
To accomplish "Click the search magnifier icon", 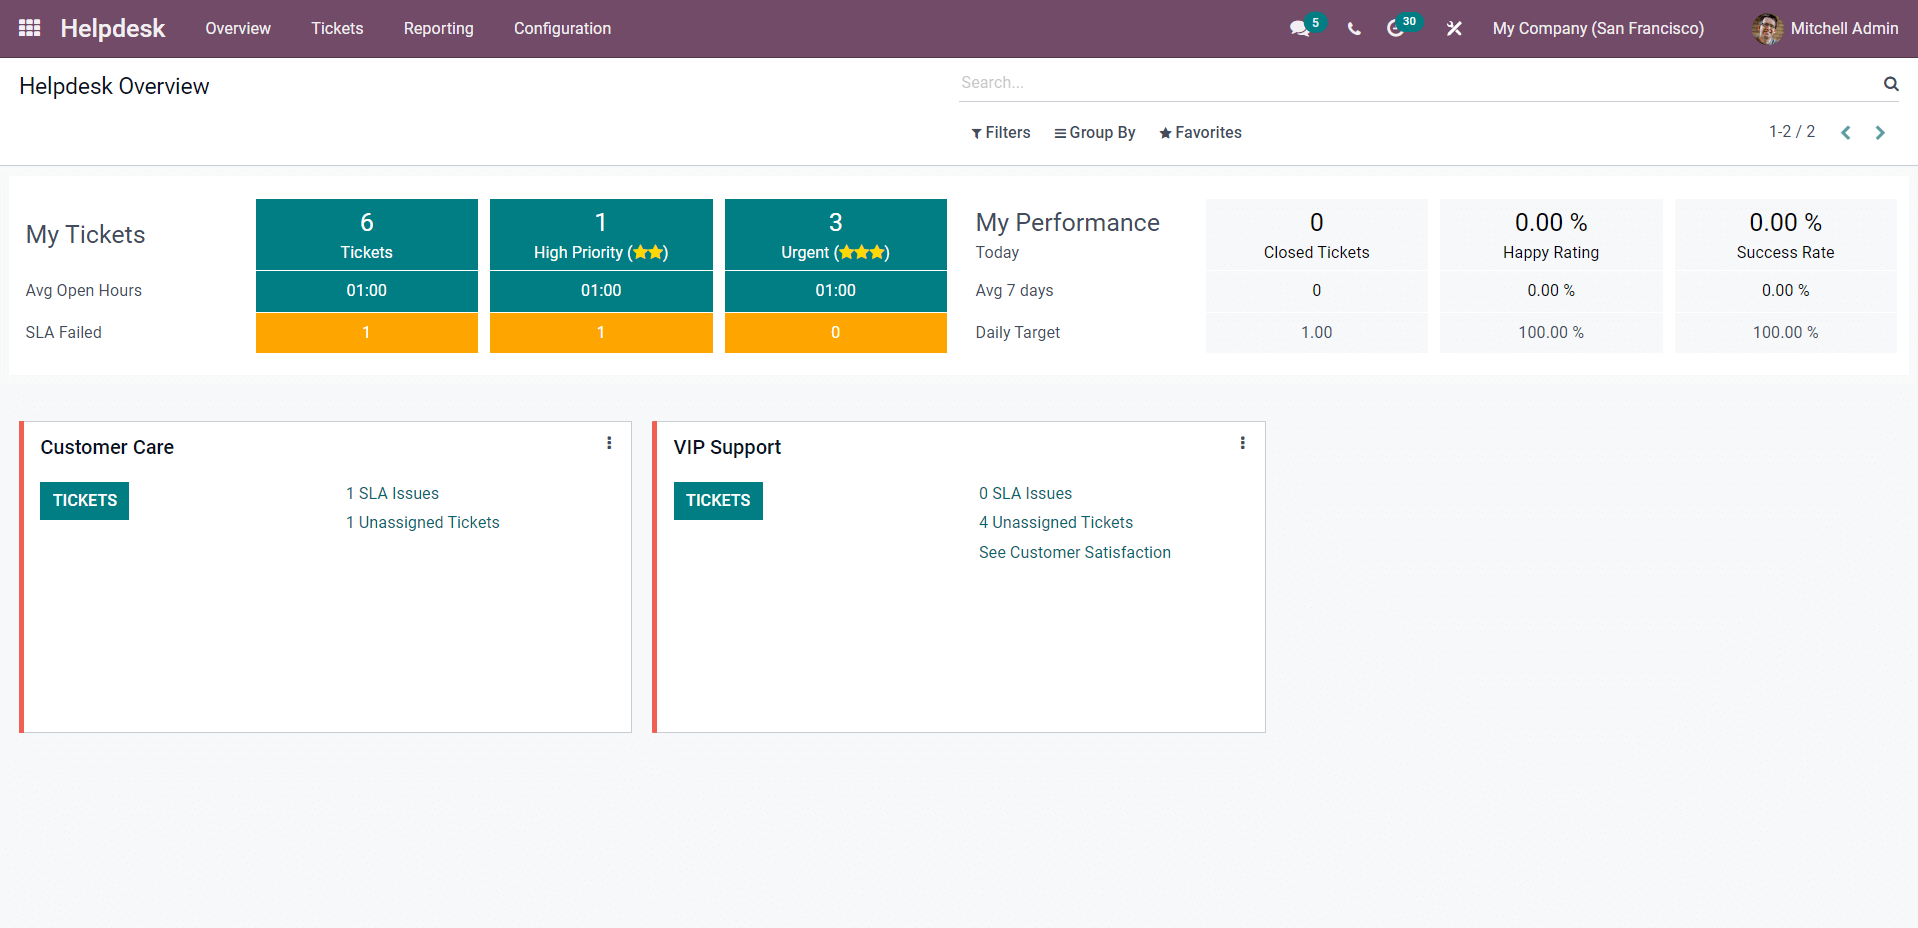I will coord(1891,83).
